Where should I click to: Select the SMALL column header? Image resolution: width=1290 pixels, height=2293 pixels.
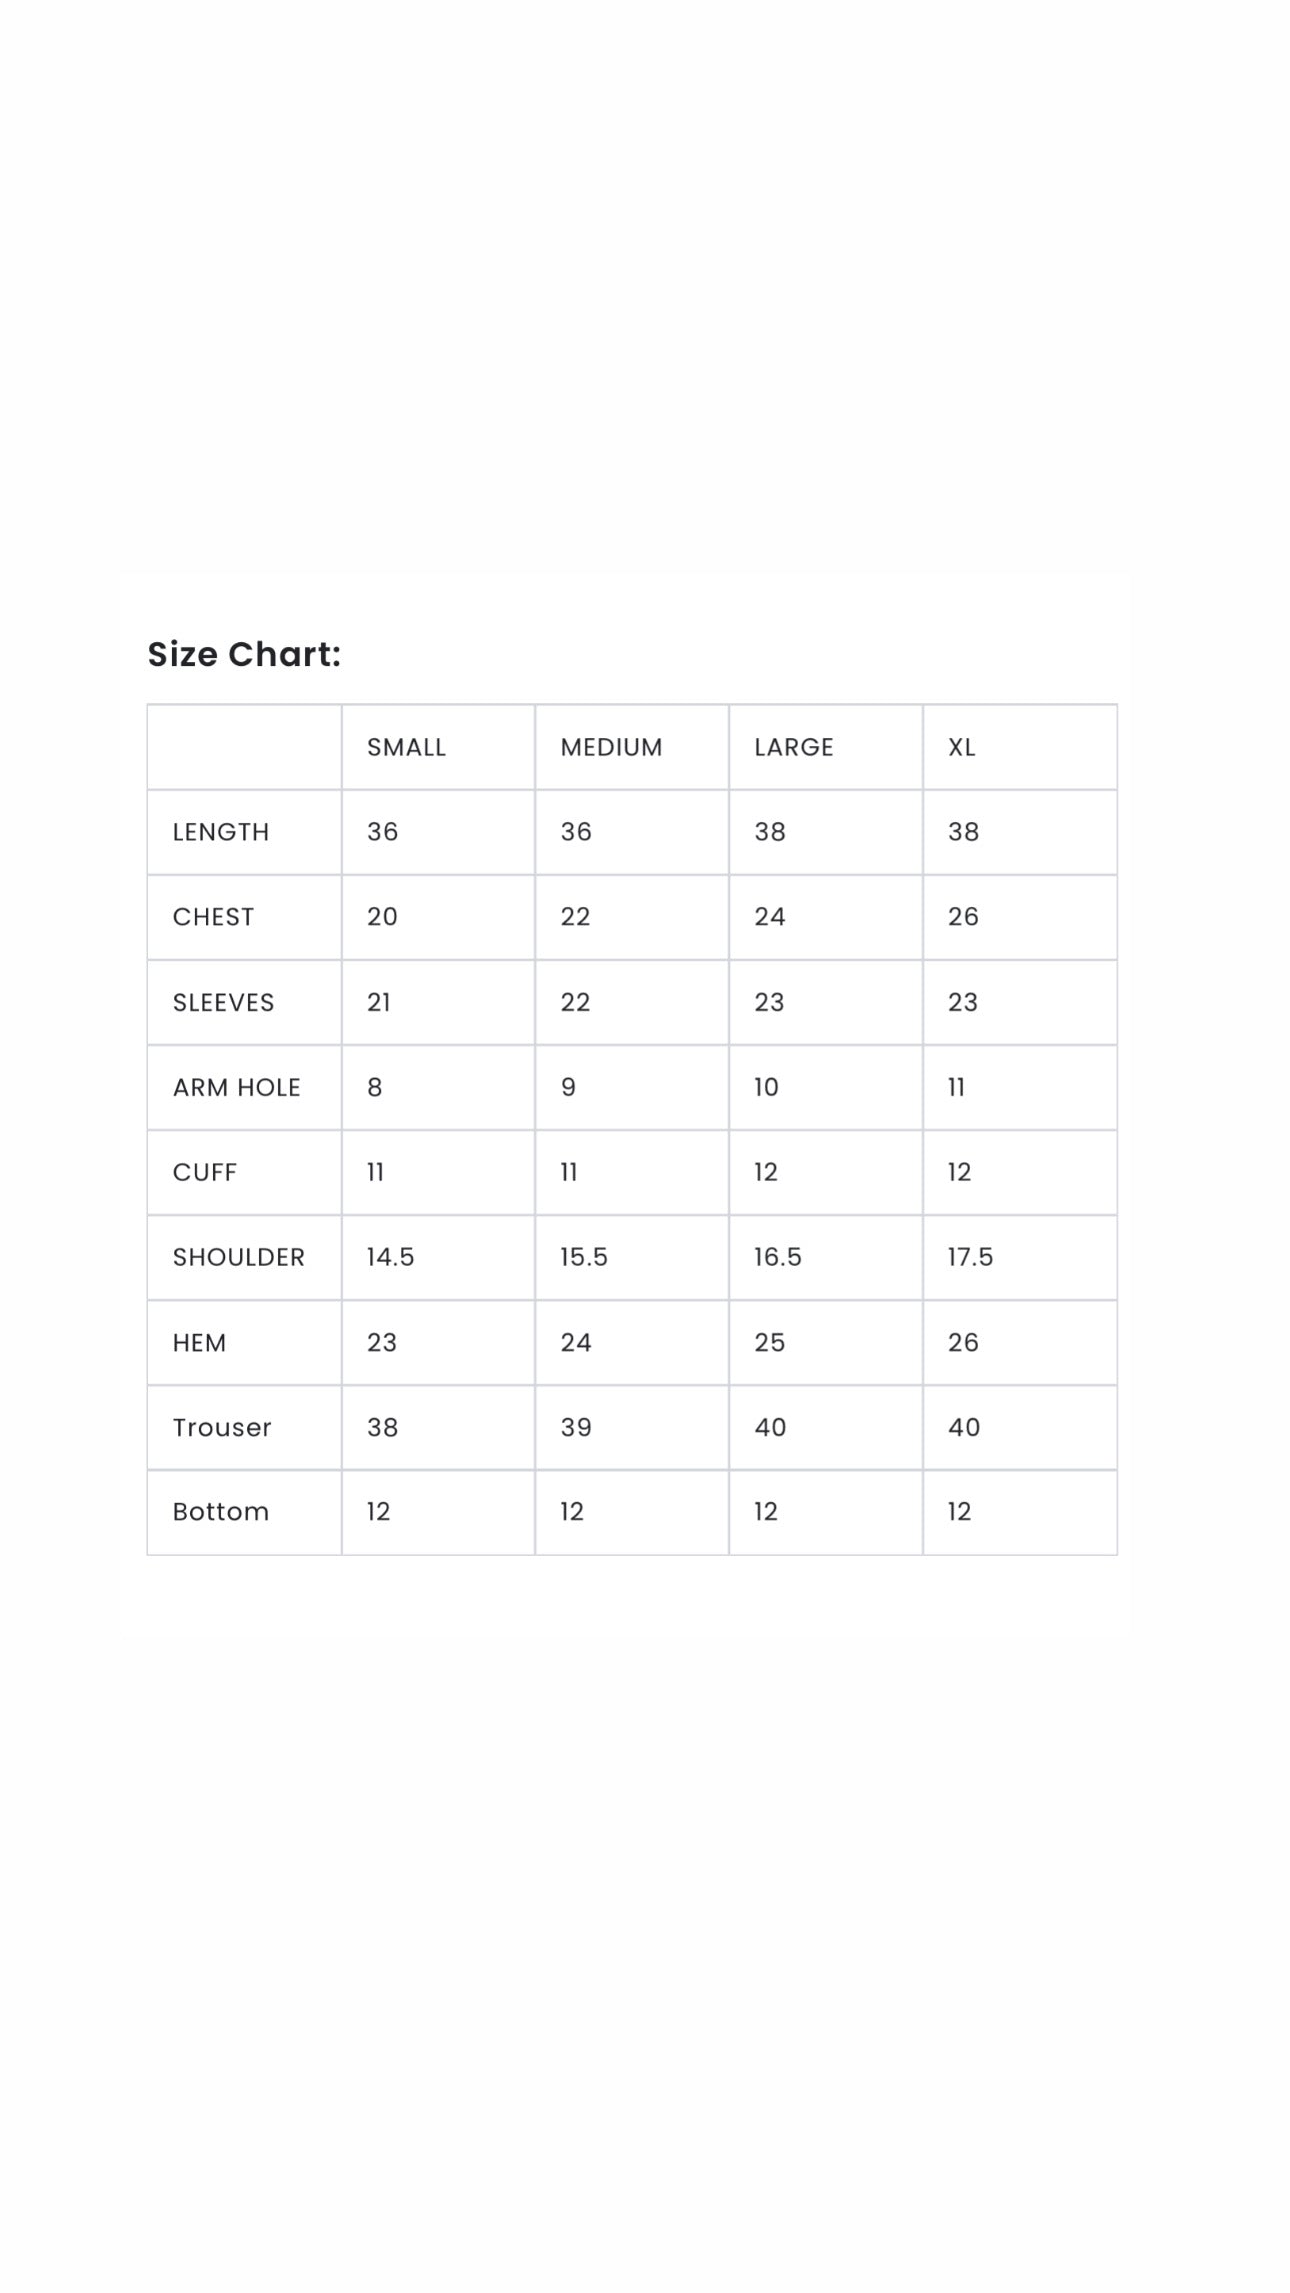[406, 747]
